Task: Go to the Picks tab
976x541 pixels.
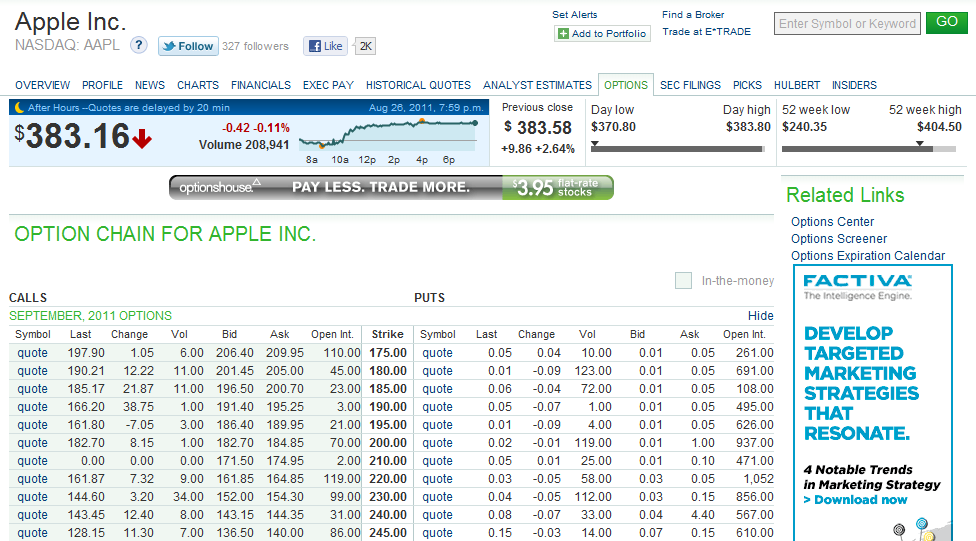Action: [x=747, y=85]
